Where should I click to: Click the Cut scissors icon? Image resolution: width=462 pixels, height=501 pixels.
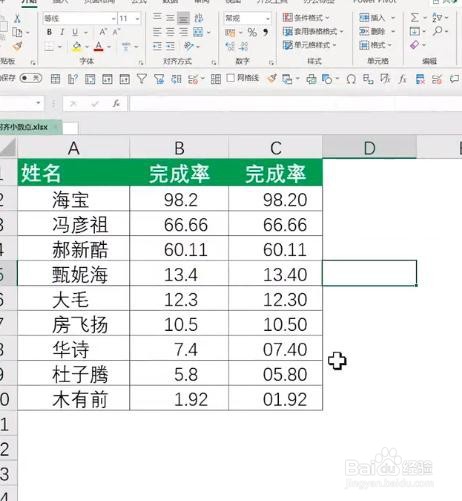(x=17, y=19)
